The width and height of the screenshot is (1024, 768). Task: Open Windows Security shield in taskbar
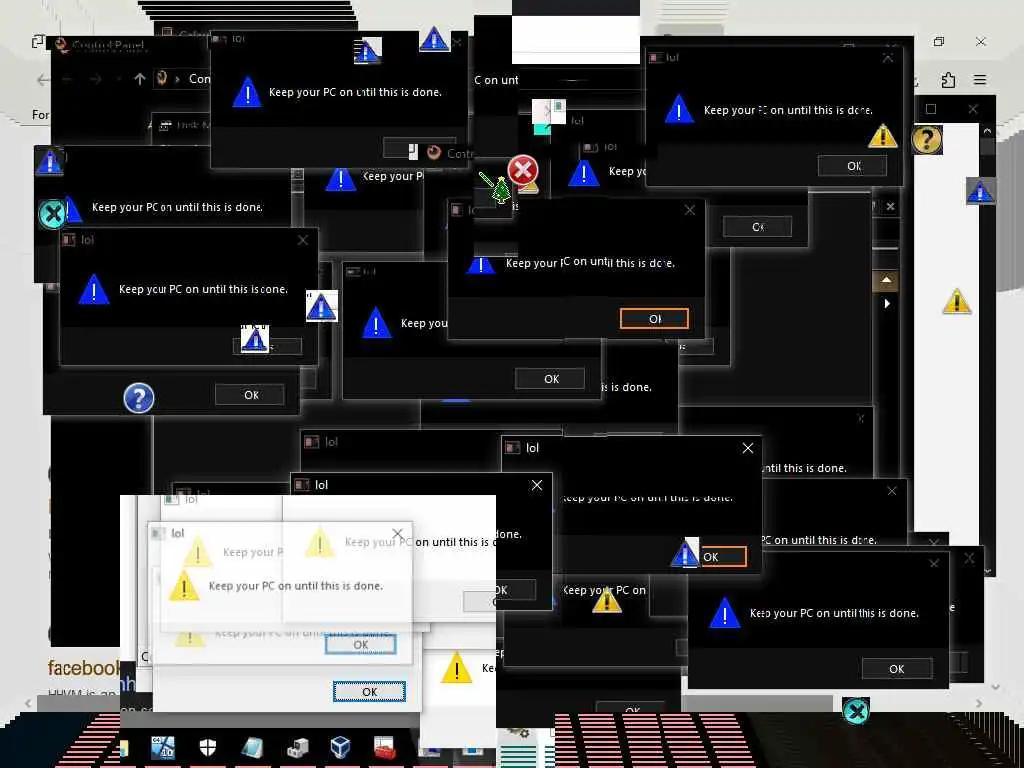(x=208, y=746)
